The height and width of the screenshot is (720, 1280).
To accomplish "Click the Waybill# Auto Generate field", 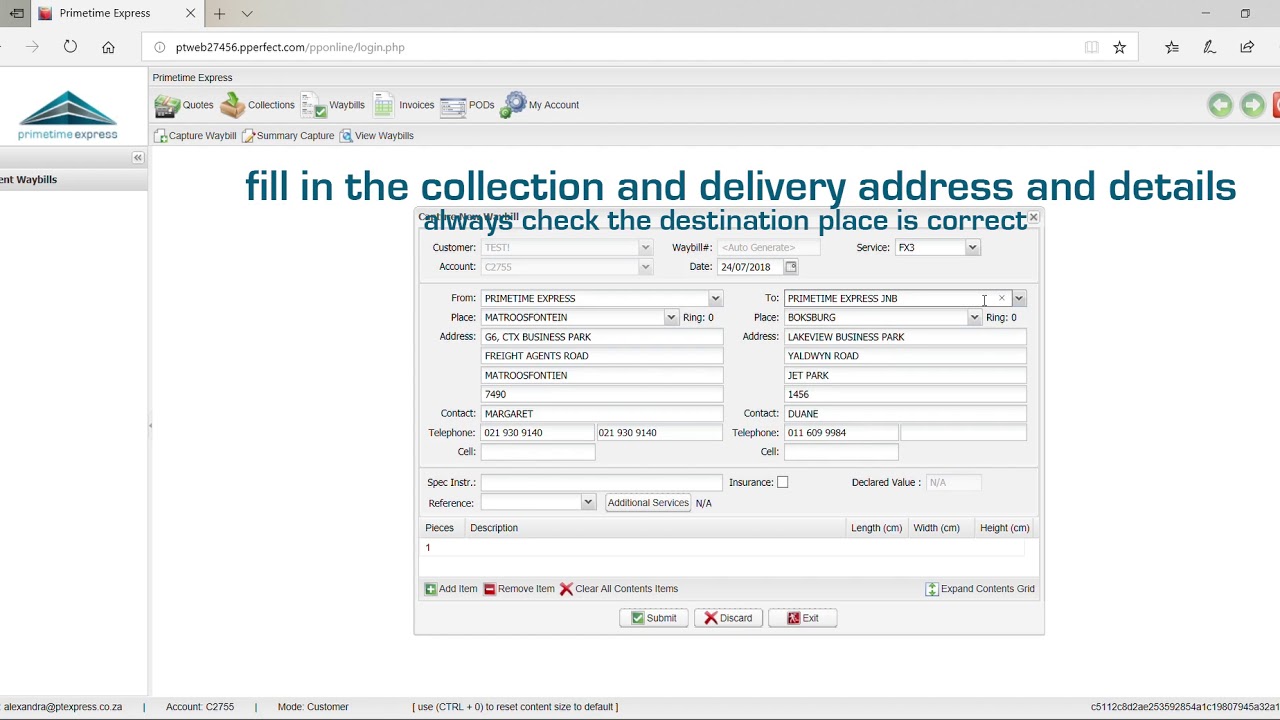I will coord(768,248).
